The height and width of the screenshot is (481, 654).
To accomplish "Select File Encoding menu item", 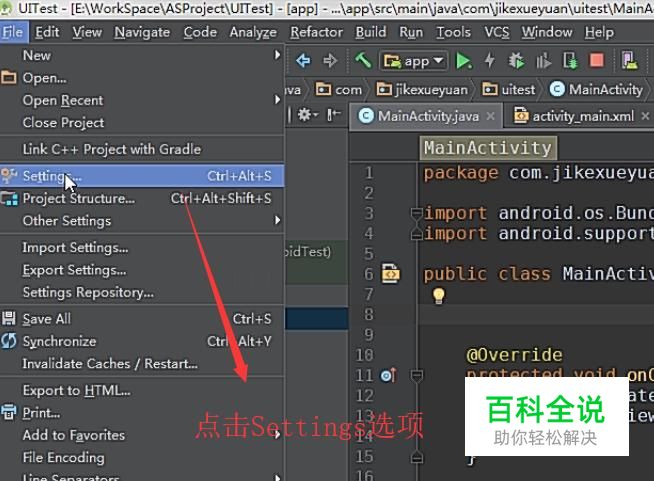I will pyautogui.click(x=142, y=458).
